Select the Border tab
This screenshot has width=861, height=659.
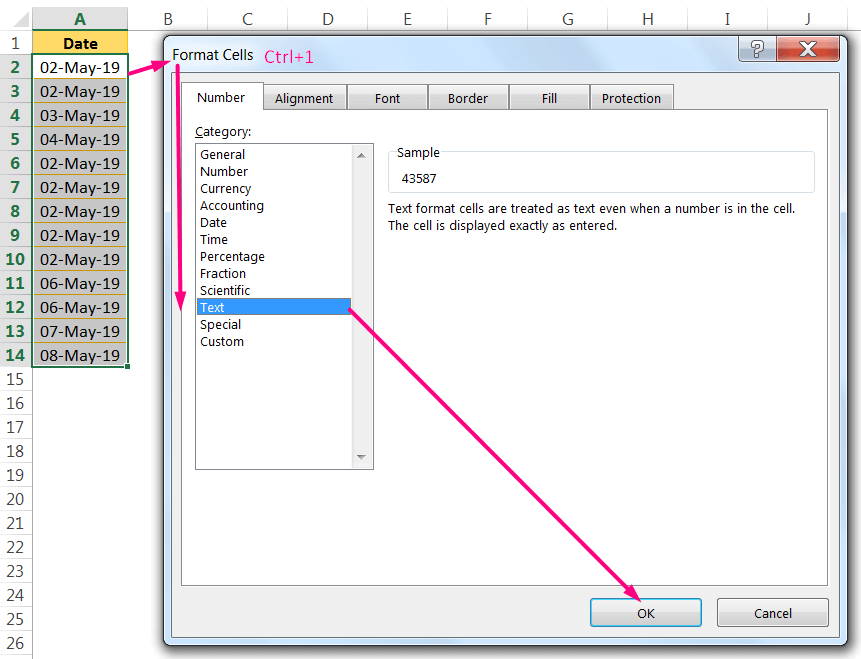(468, 97)
